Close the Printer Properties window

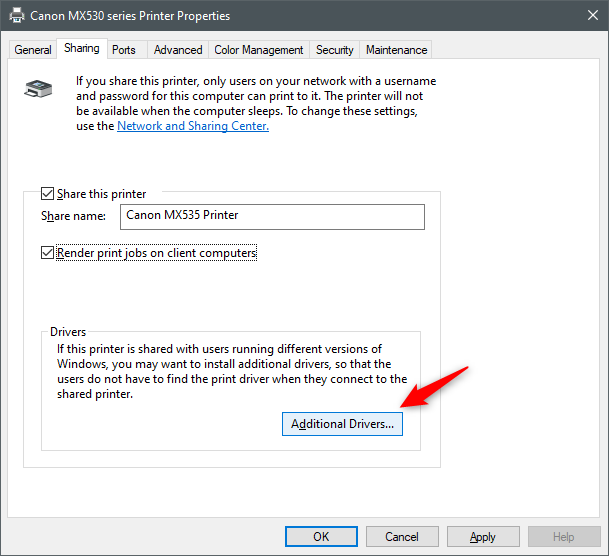click(593, 16)
